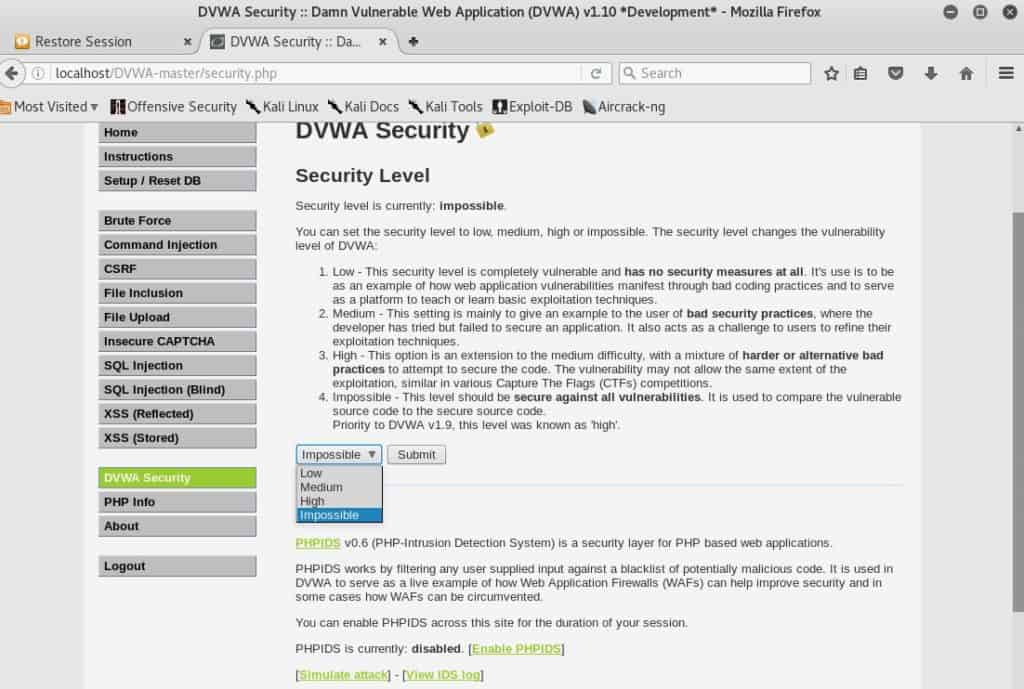Go back with the browser back arrow
1024x689 pixels.
coord(11,73)
